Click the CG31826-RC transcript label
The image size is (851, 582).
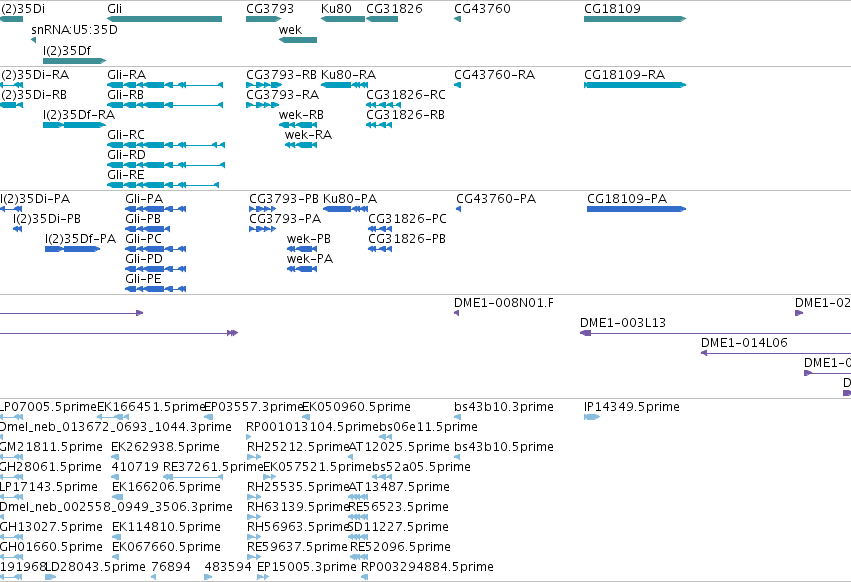pyautogui.click(x=406, y=95)
